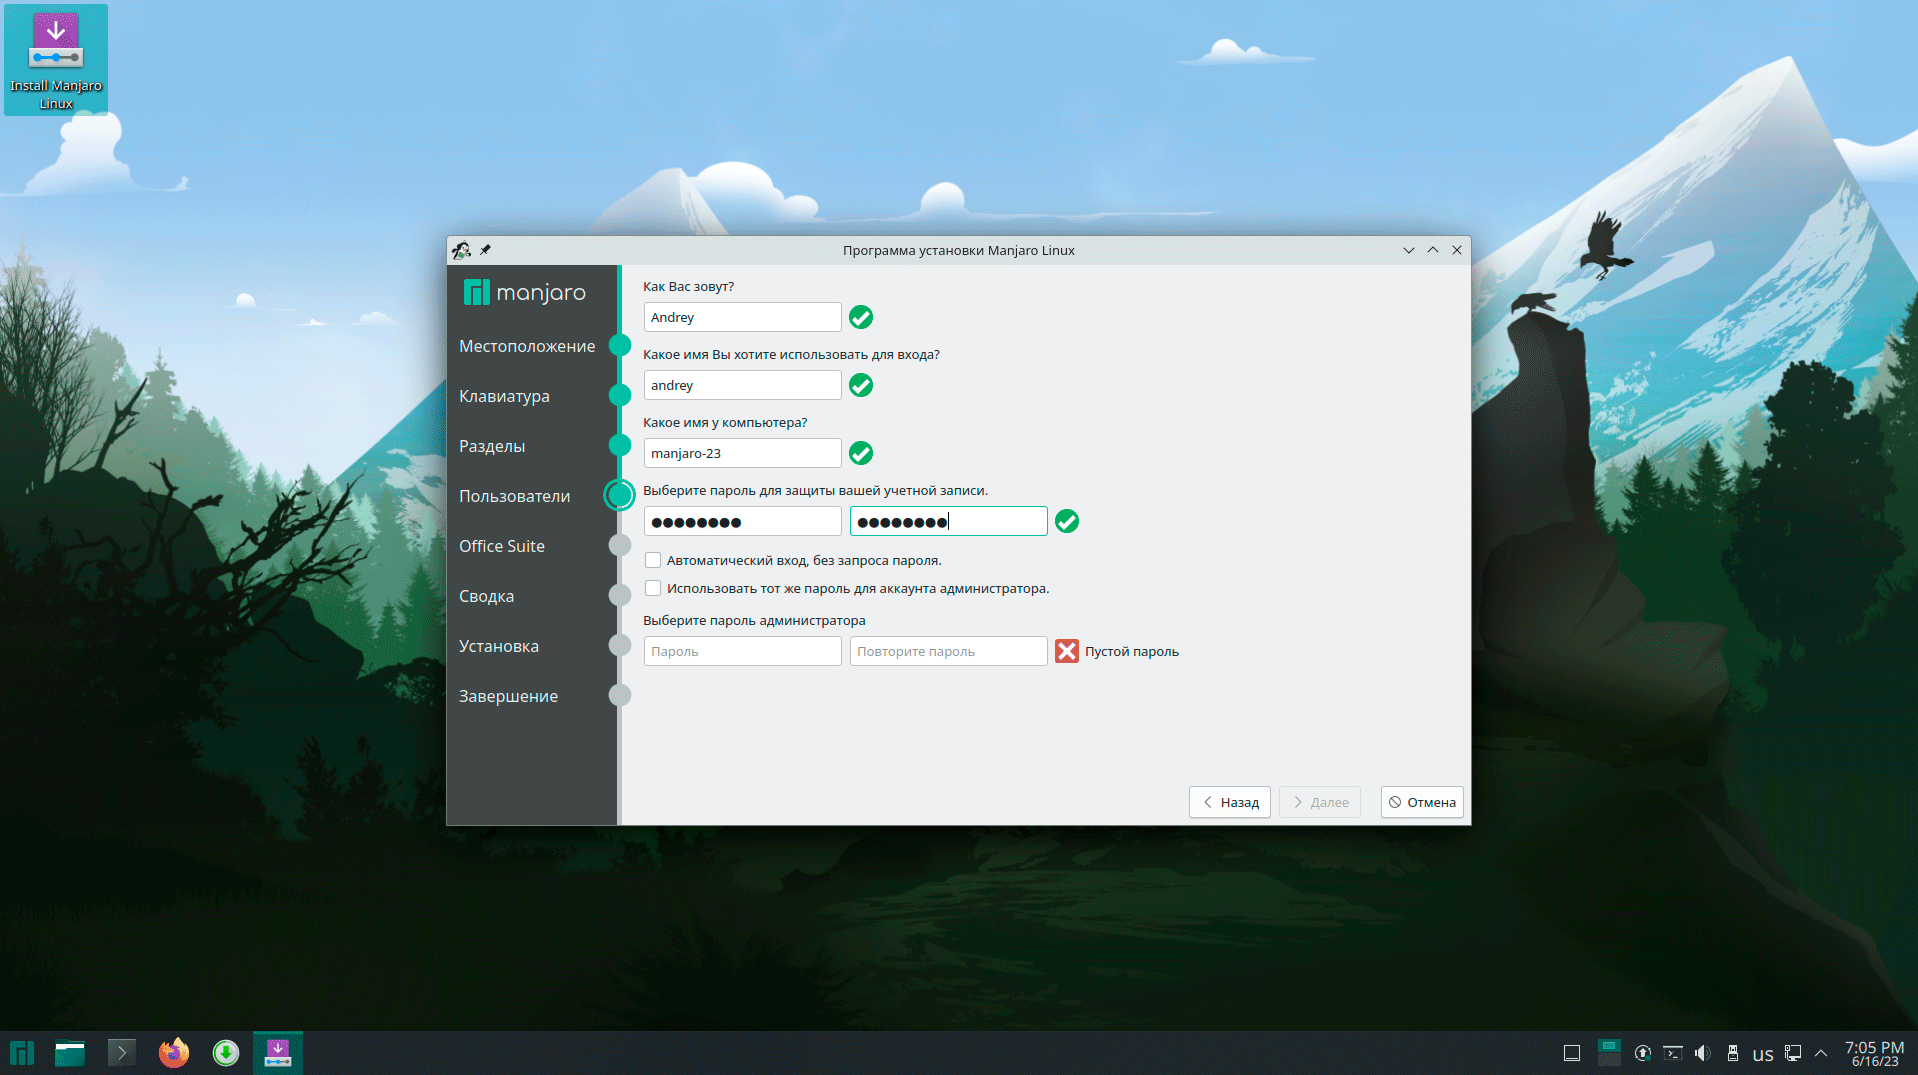Viewport: 1918px width, 1075px height.
Task: Click the 'Пустой пароль' warning text
Action: pos(1132,651)
